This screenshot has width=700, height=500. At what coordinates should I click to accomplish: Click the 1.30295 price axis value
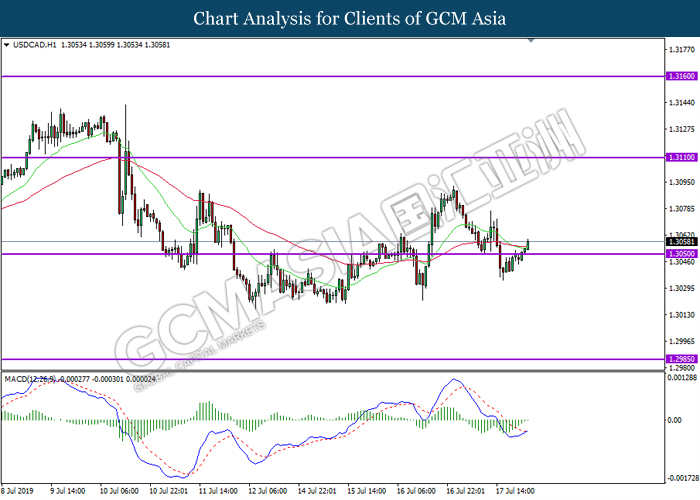[682, 288]
